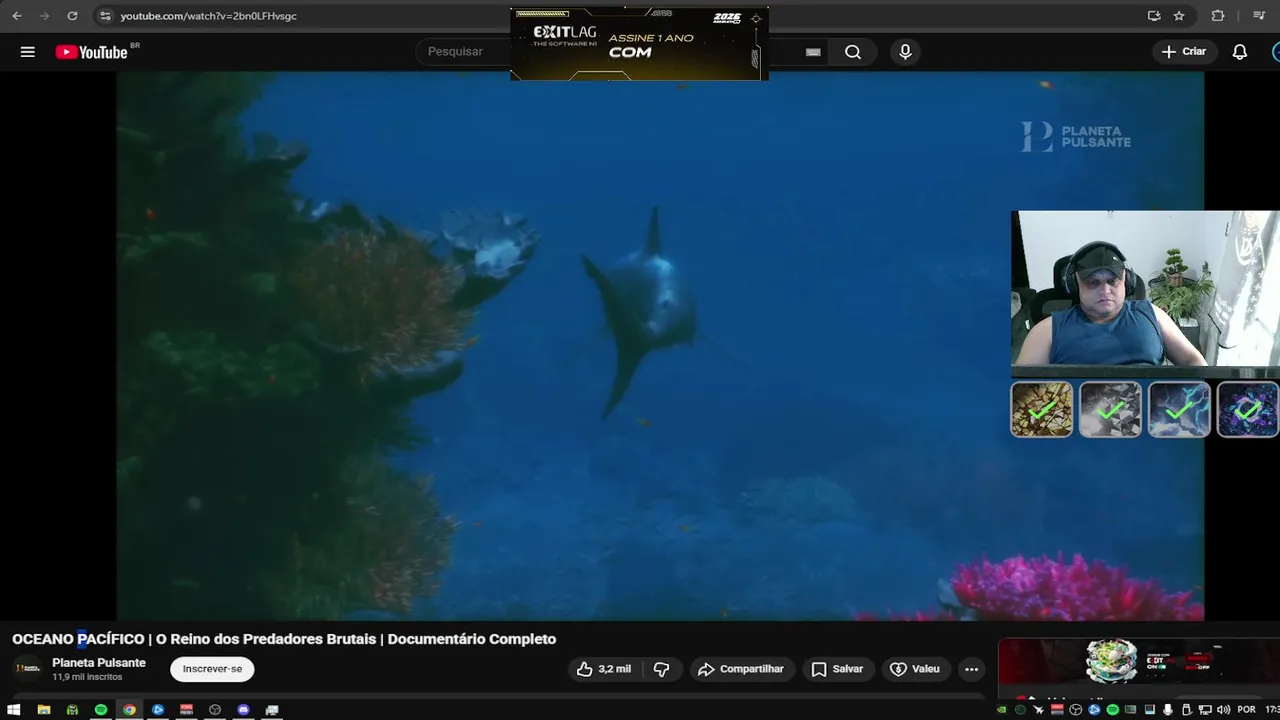The image size is (1280, 720).
Task: Click the ExitLag ad banner at top
Action: pos(639,44)
